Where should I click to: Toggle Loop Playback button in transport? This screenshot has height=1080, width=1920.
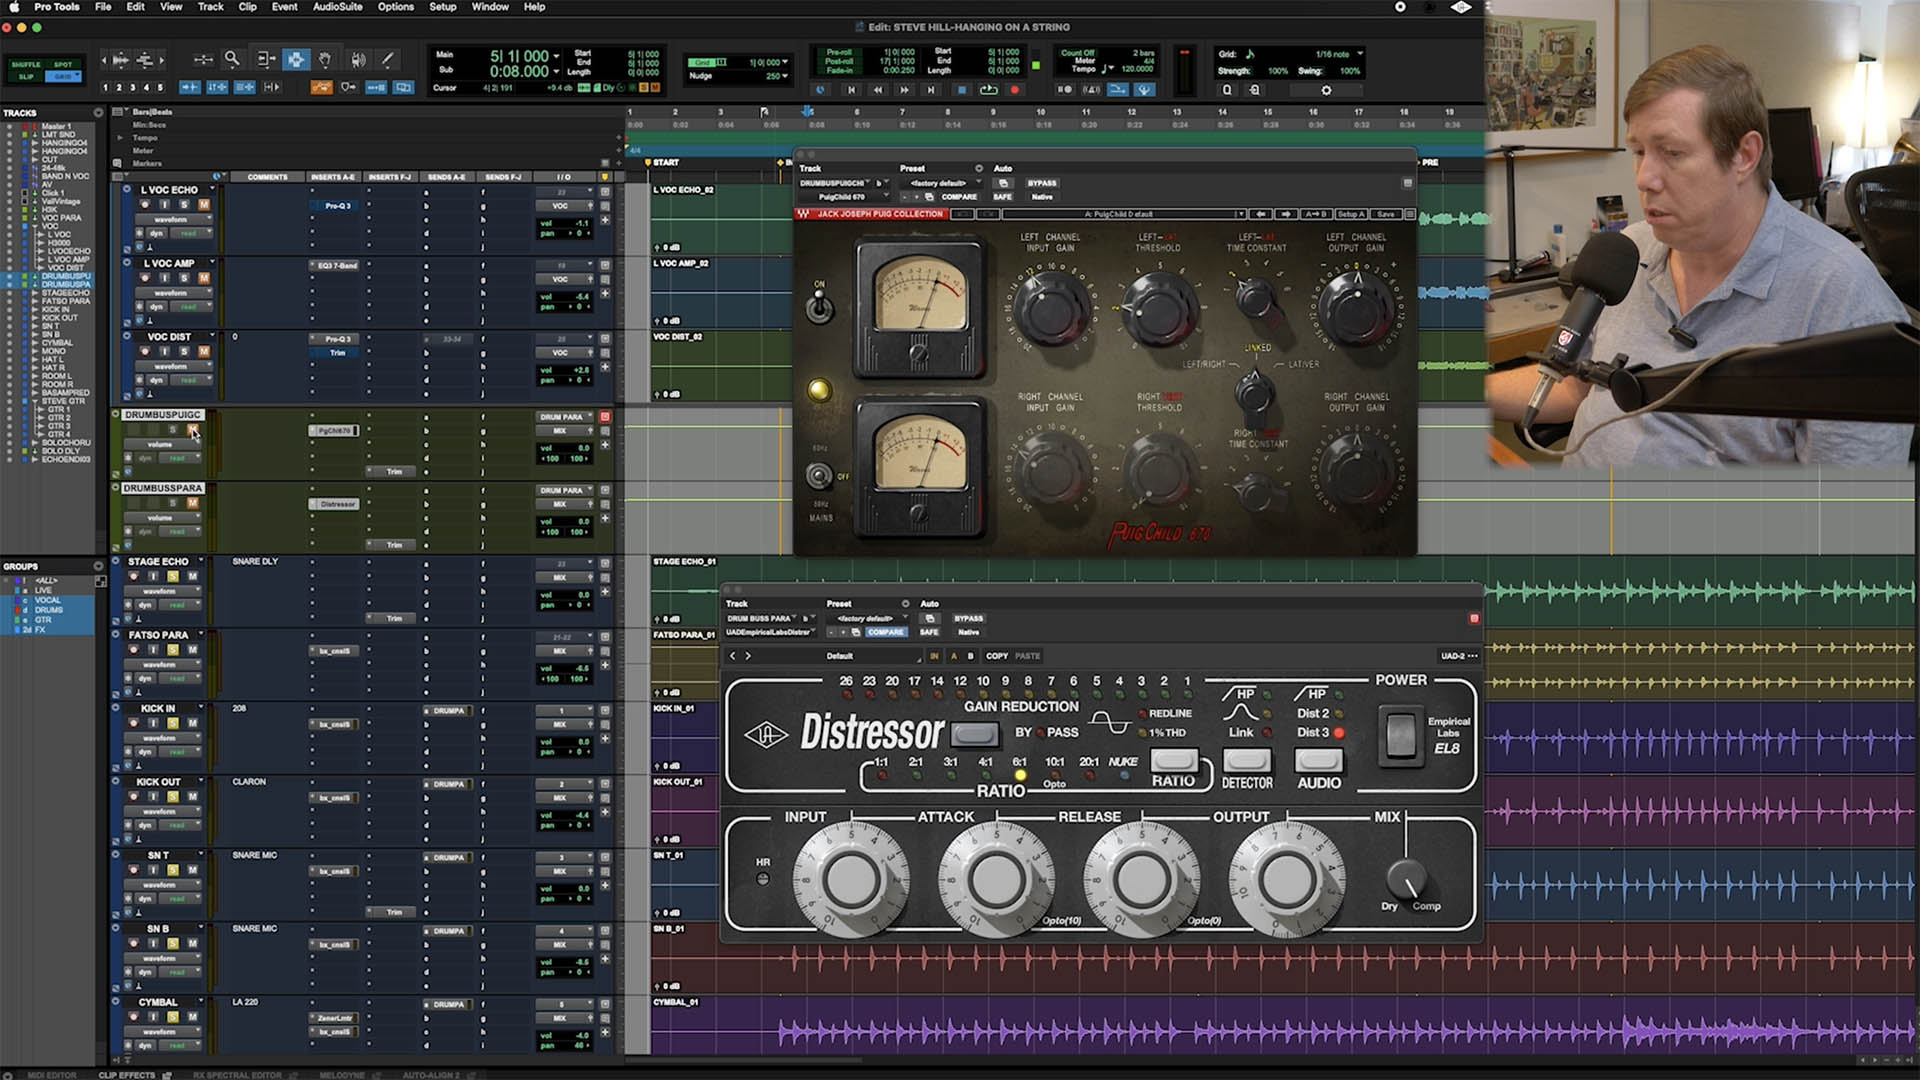[x=988, y=90]
